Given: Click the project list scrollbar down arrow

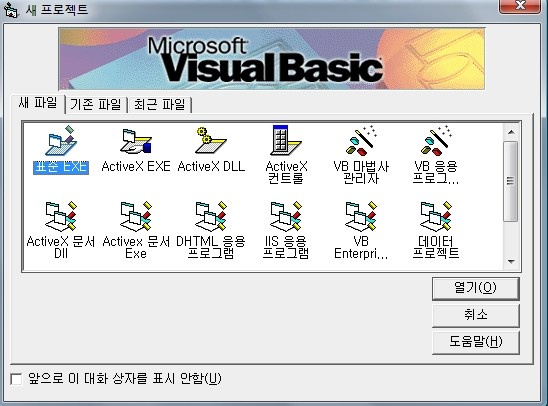Looking at the screenshot, I should [x=511, y=261].
